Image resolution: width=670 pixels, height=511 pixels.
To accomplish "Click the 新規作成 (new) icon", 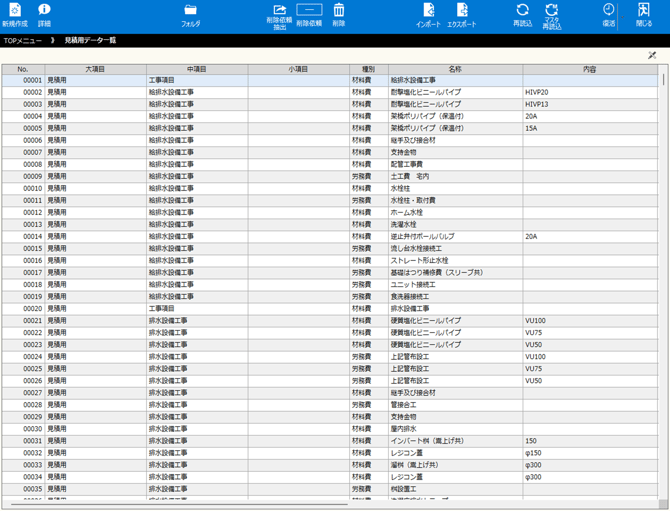I will pyautogui.click(x=15, y=10).
